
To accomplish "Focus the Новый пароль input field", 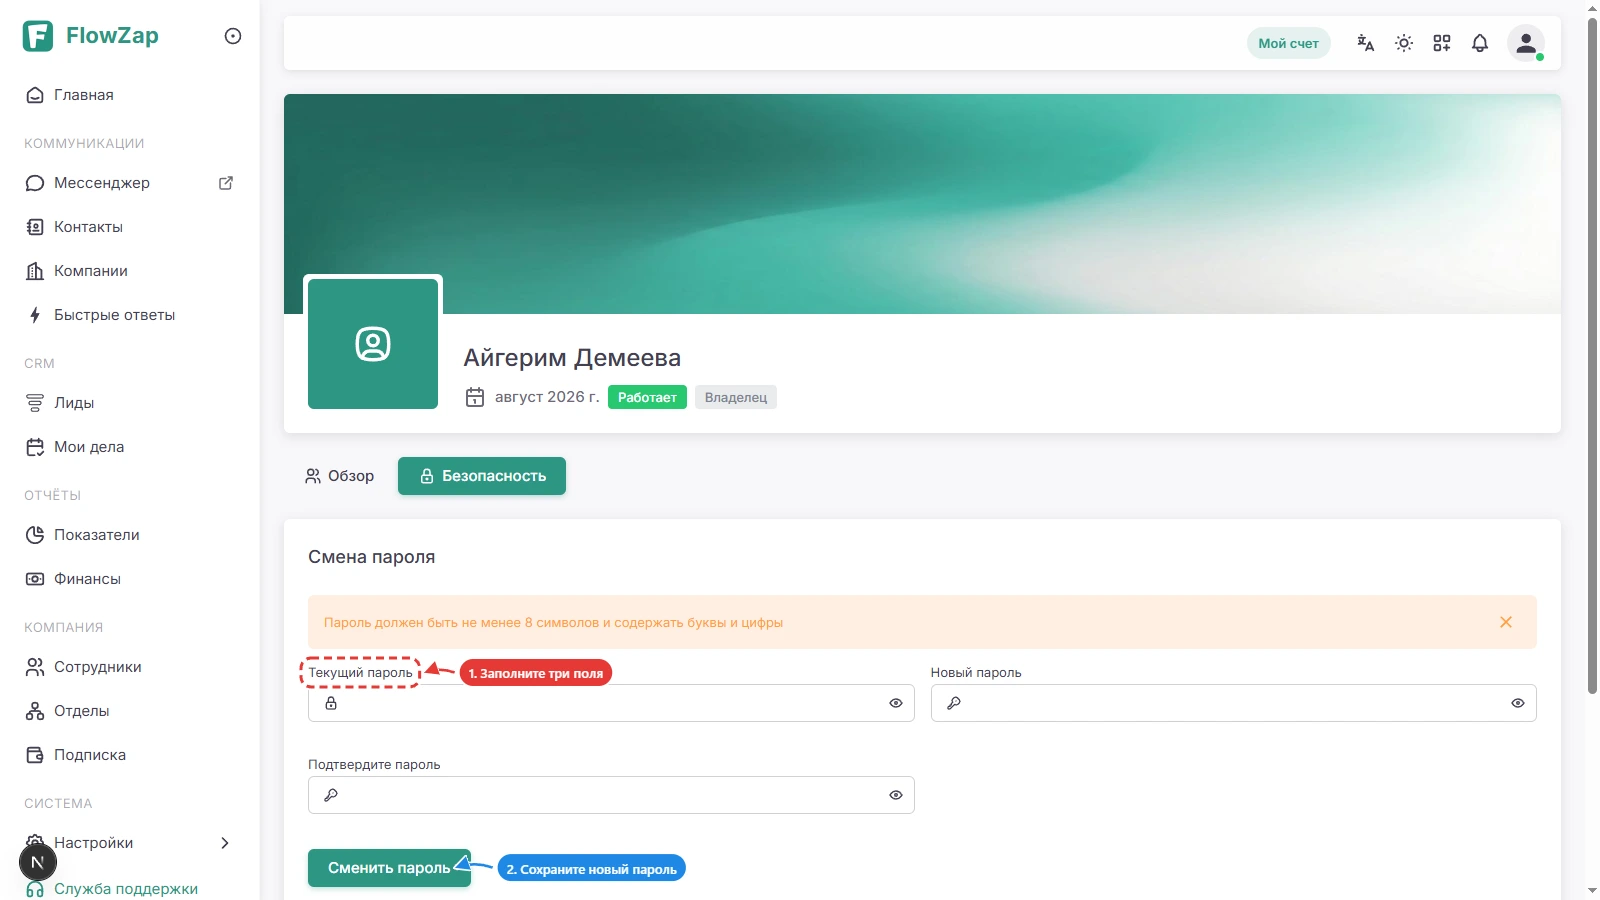I will coord(1233,703).
